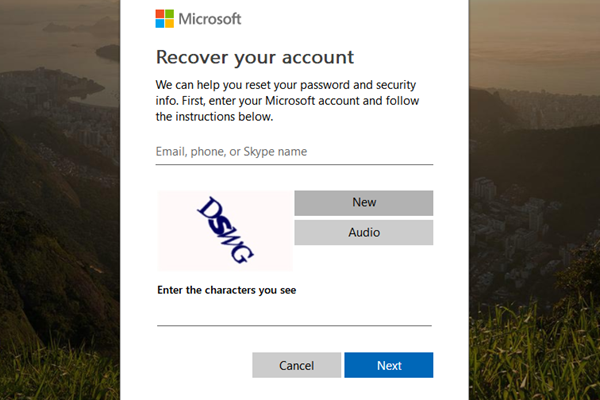Click the yellow square of Microsoft logo
600x400 pixels.
tap(168, 23)
